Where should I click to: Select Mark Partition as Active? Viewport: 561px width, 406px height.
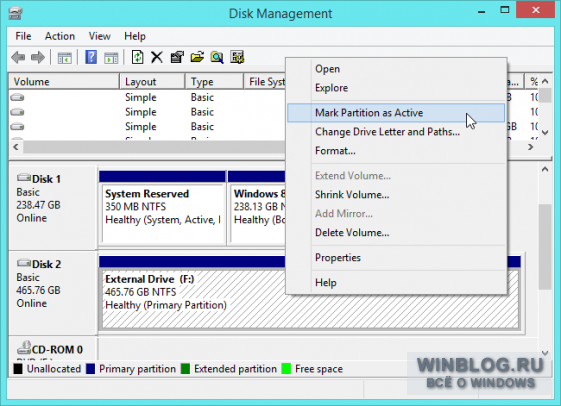pyautogui.click(x=396, y=113)
